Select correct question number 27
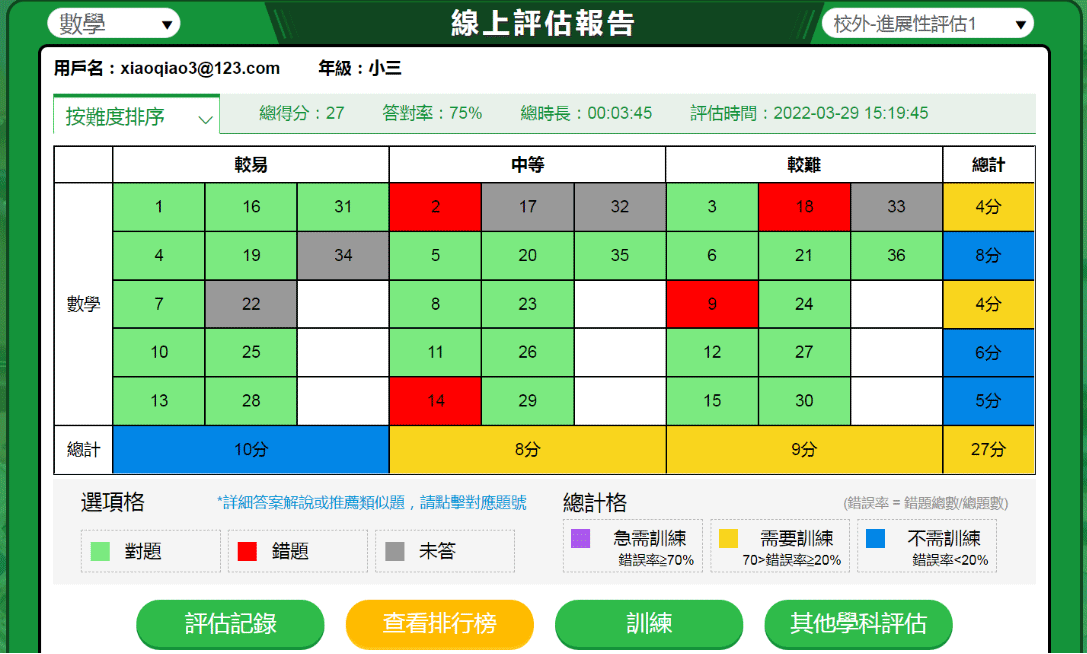 804,352
